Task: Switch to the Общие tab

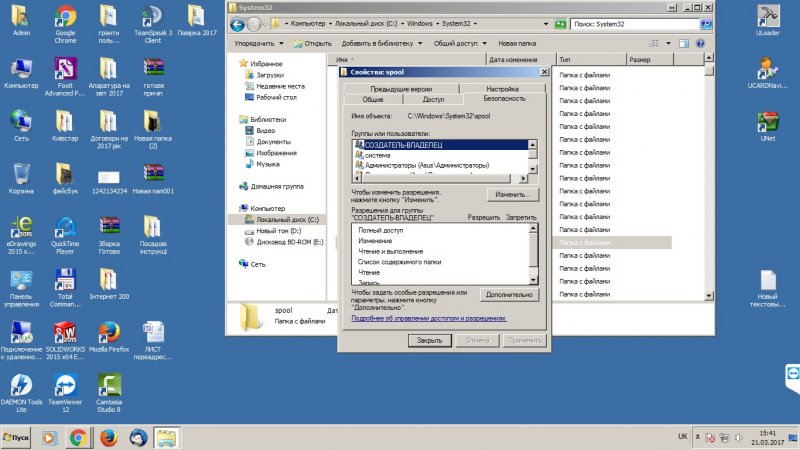Action: pos(373,100)
